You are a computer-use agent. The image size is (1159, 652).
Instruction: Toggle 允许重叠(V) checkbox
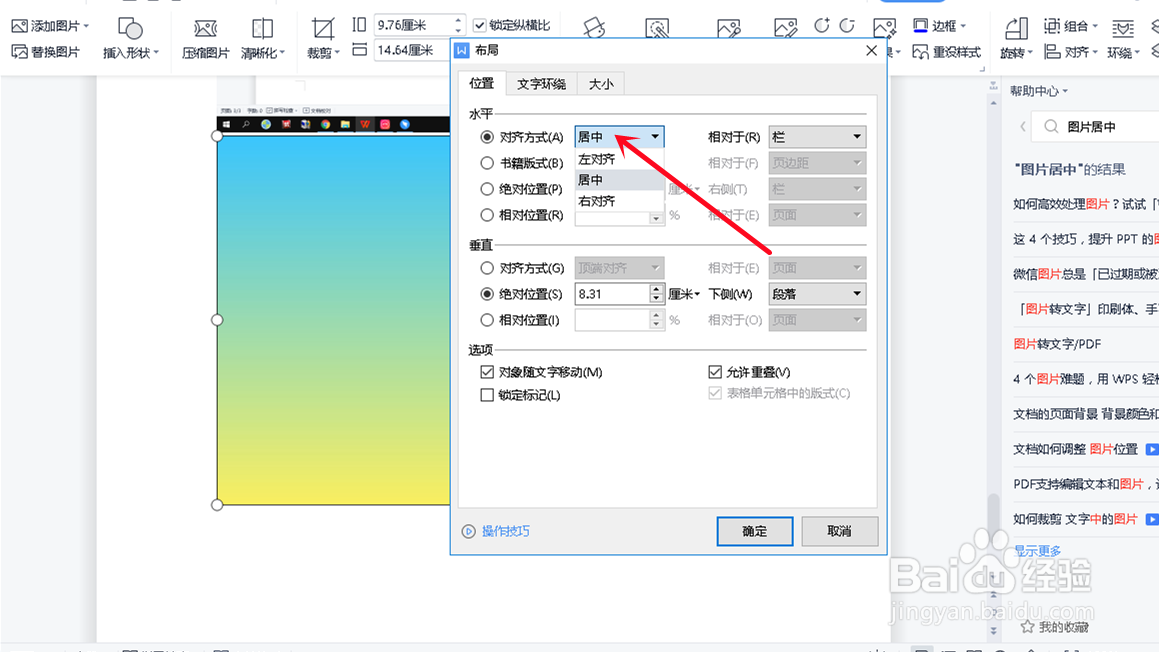[x=715, y=372]
